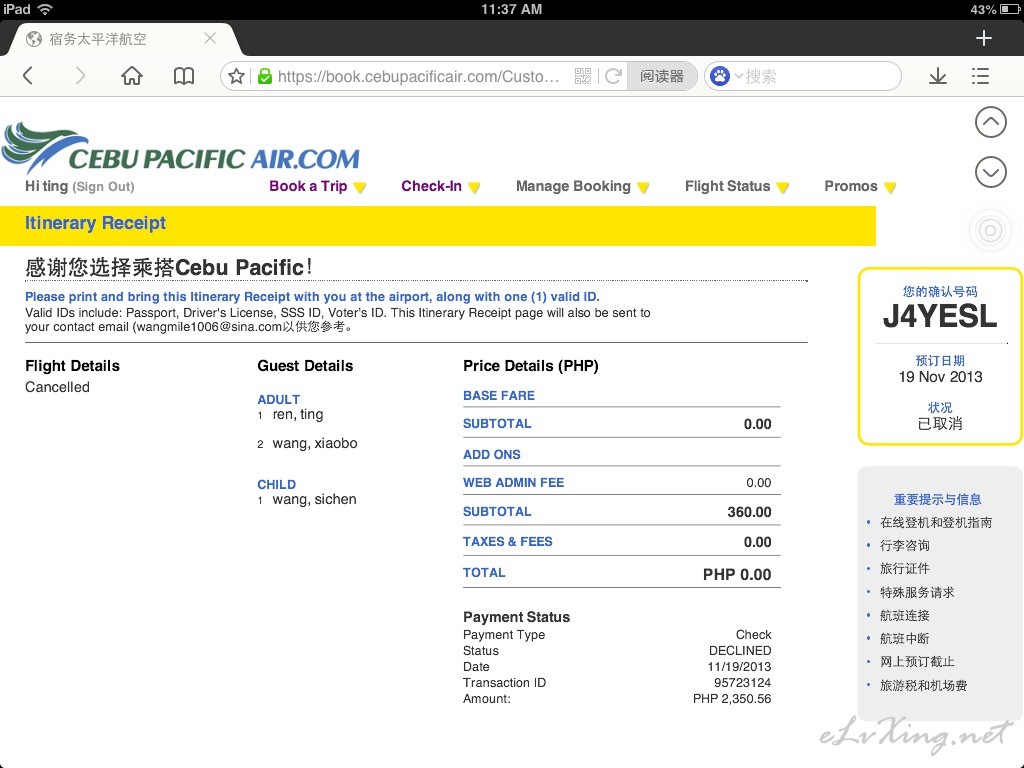Viewport: 1024px width, 768px height.
Task: Open the 旅游税和机场费 link
Action: [923, 685]
